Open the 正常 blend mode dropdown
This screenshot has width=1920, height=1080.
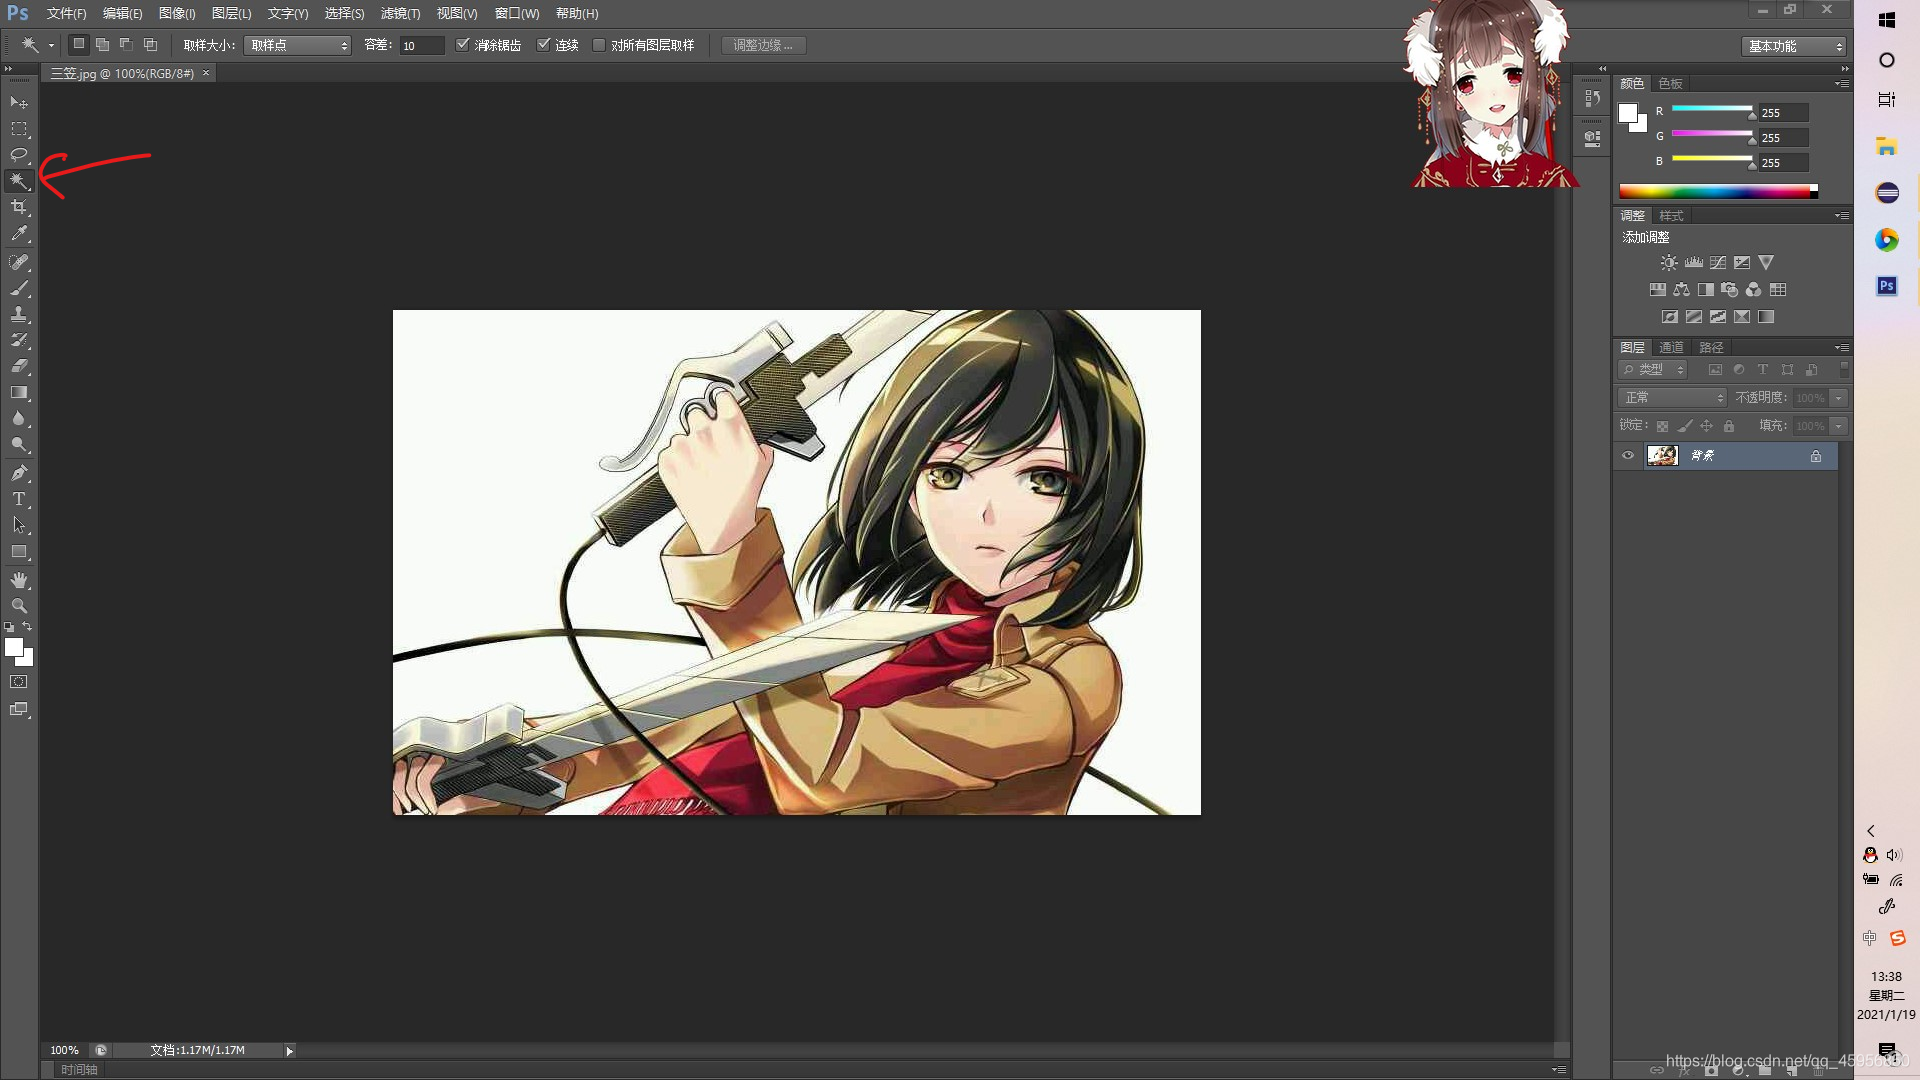(x=1672, y=398)
